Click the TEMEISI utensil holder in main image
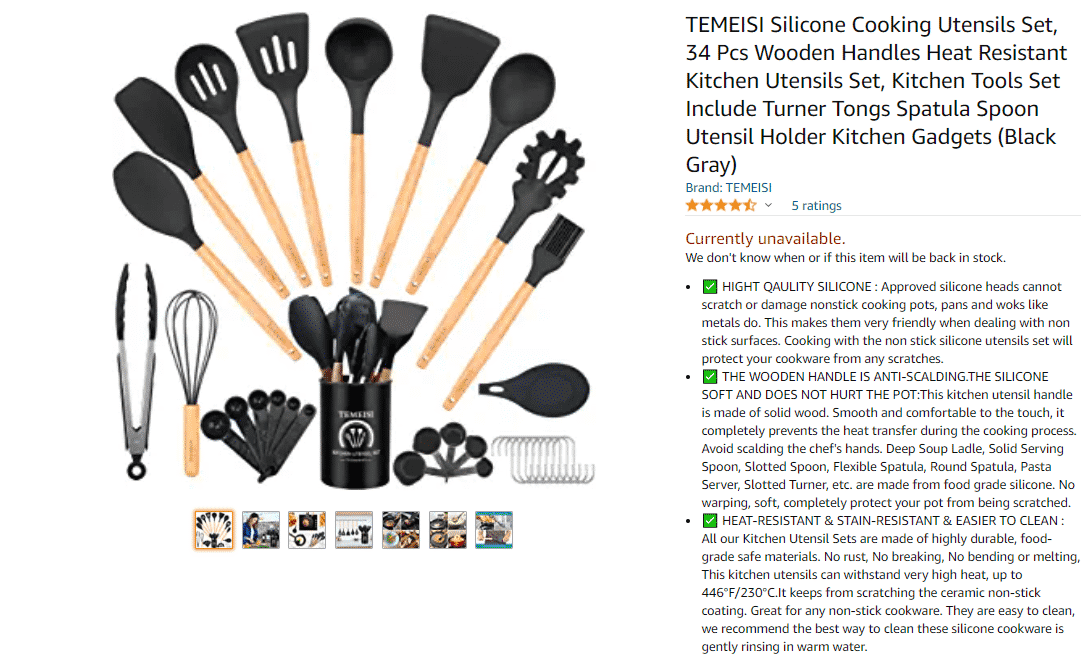The height and width of the screenshot is (657, 1092). click(357, 432)
